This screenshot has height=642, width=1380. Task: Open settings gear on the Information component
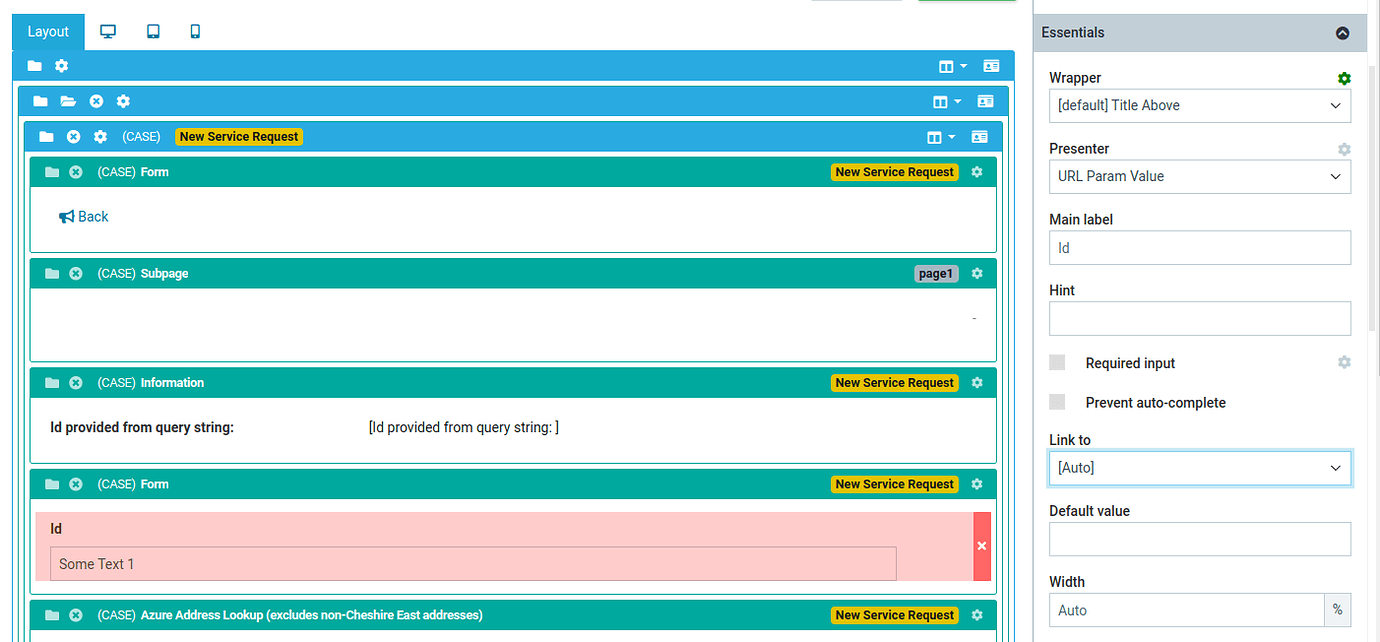pyautogui.click(x=977, y=382)
